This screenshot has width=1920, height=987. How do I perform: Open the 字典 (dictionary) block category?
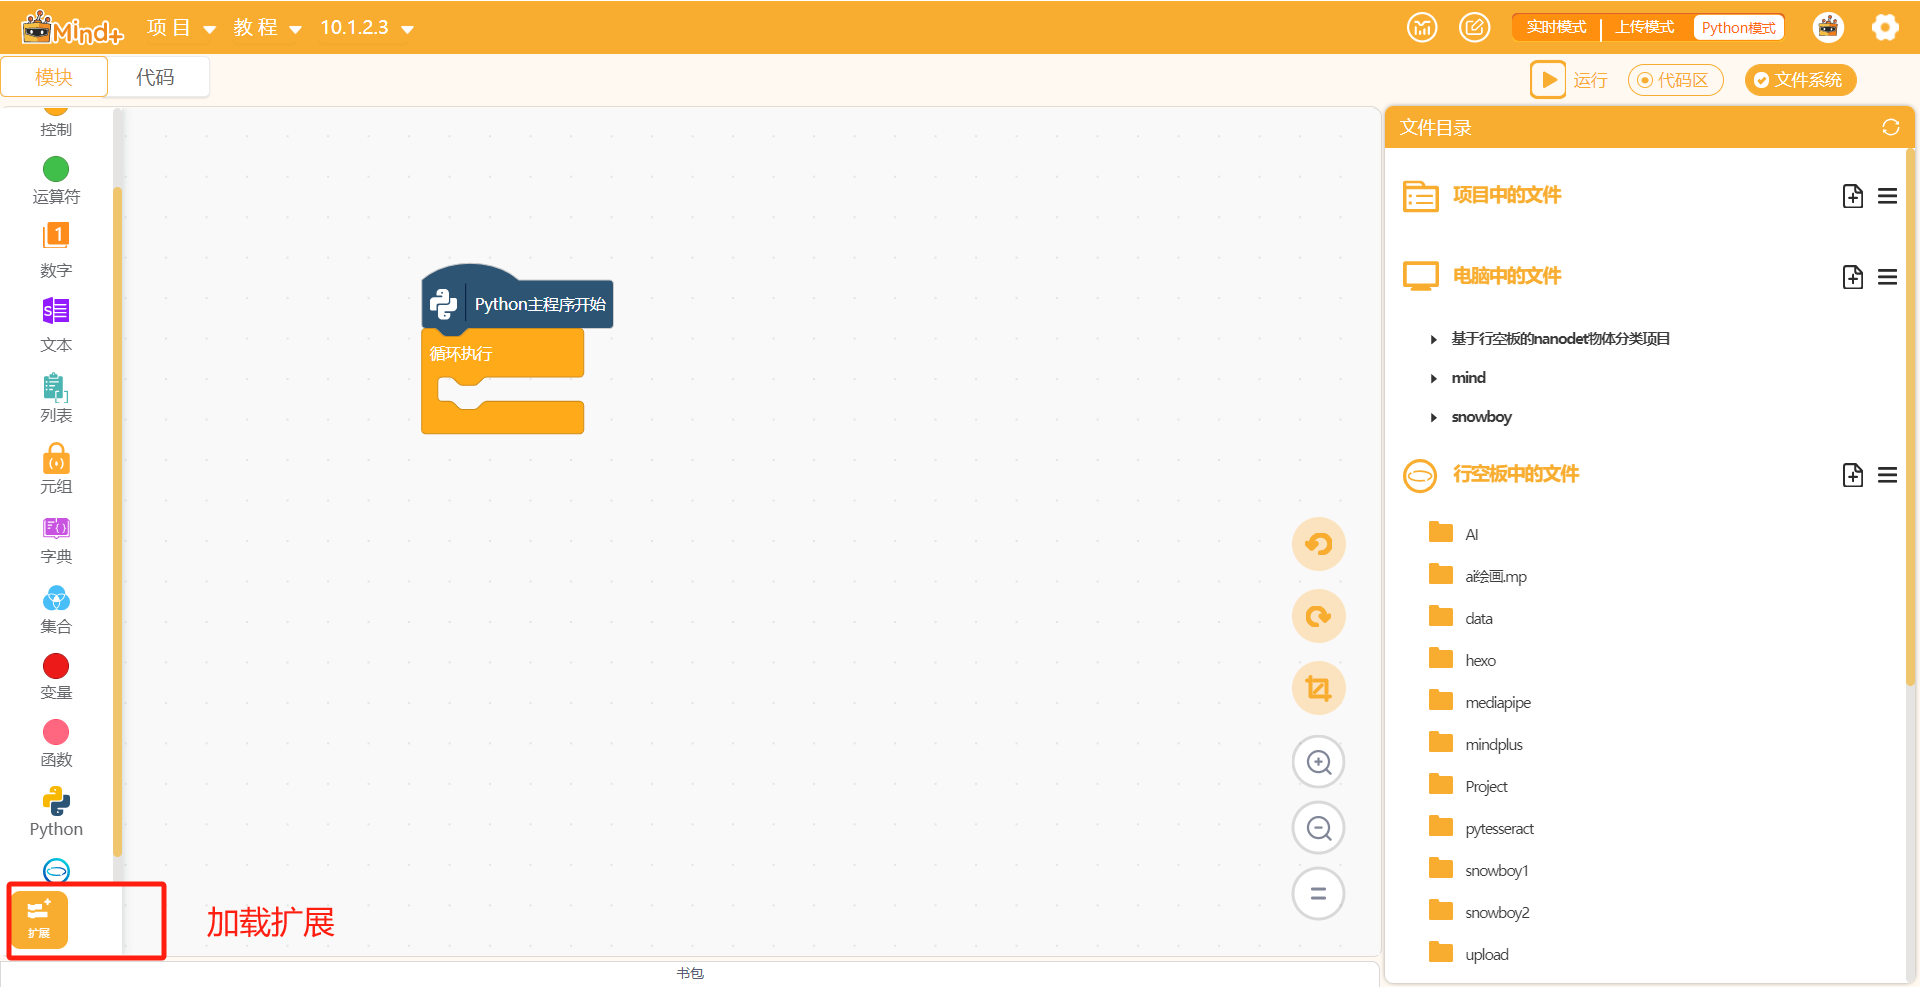[x=56, y=540]
